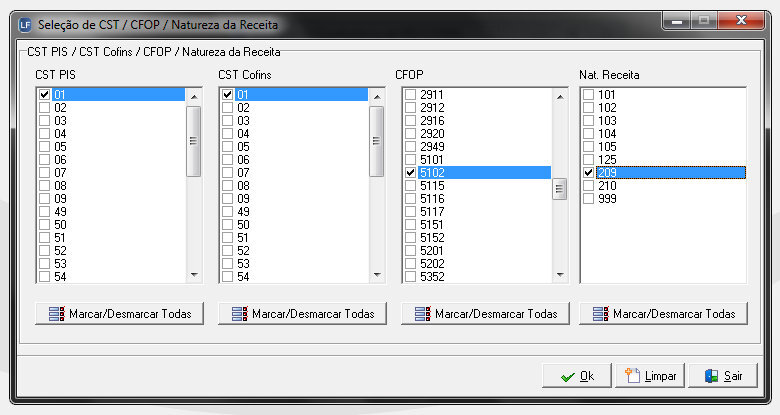This screenshot has width=780, height=415.
Task: Check Nat. Receita 999 checkbox
Action: point(588,199)
